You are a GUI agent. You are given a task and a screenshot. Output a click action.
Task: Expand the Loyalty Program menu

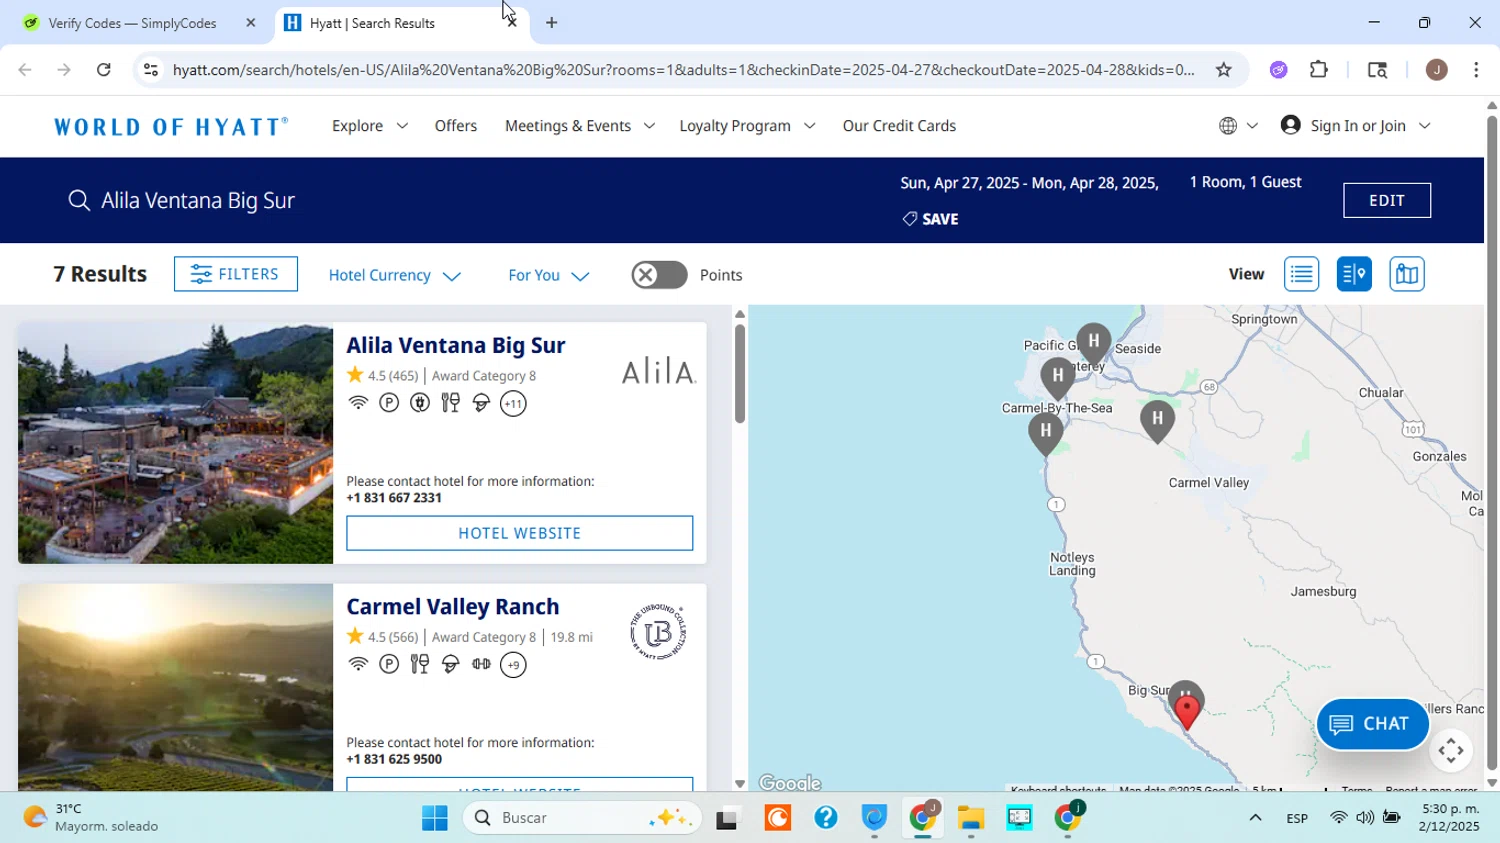[x=747, y=126]
